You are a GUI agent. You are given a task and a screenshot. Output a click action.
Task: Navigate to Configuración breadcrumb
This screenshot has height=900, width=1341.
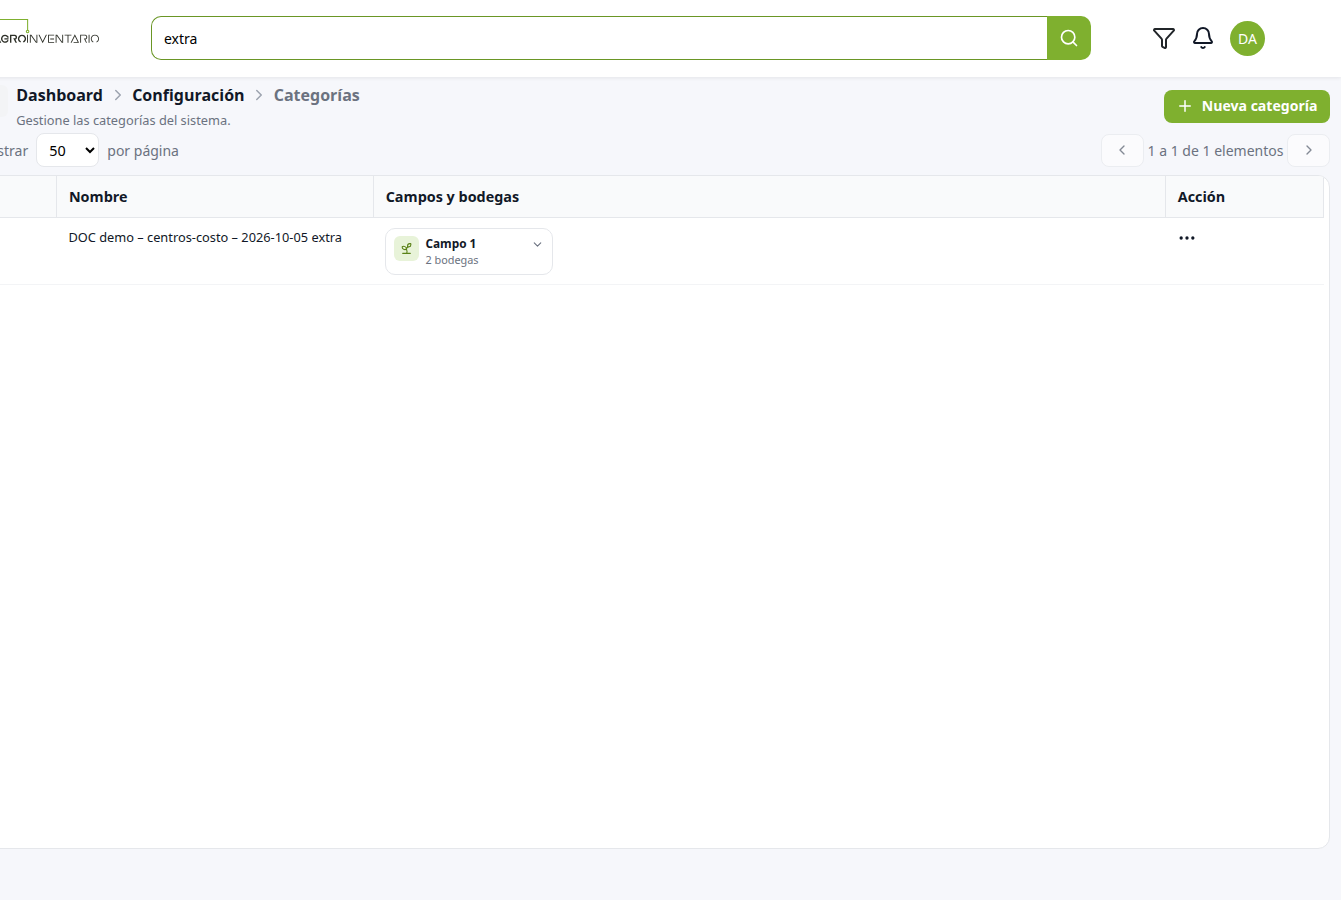(188, 95)
